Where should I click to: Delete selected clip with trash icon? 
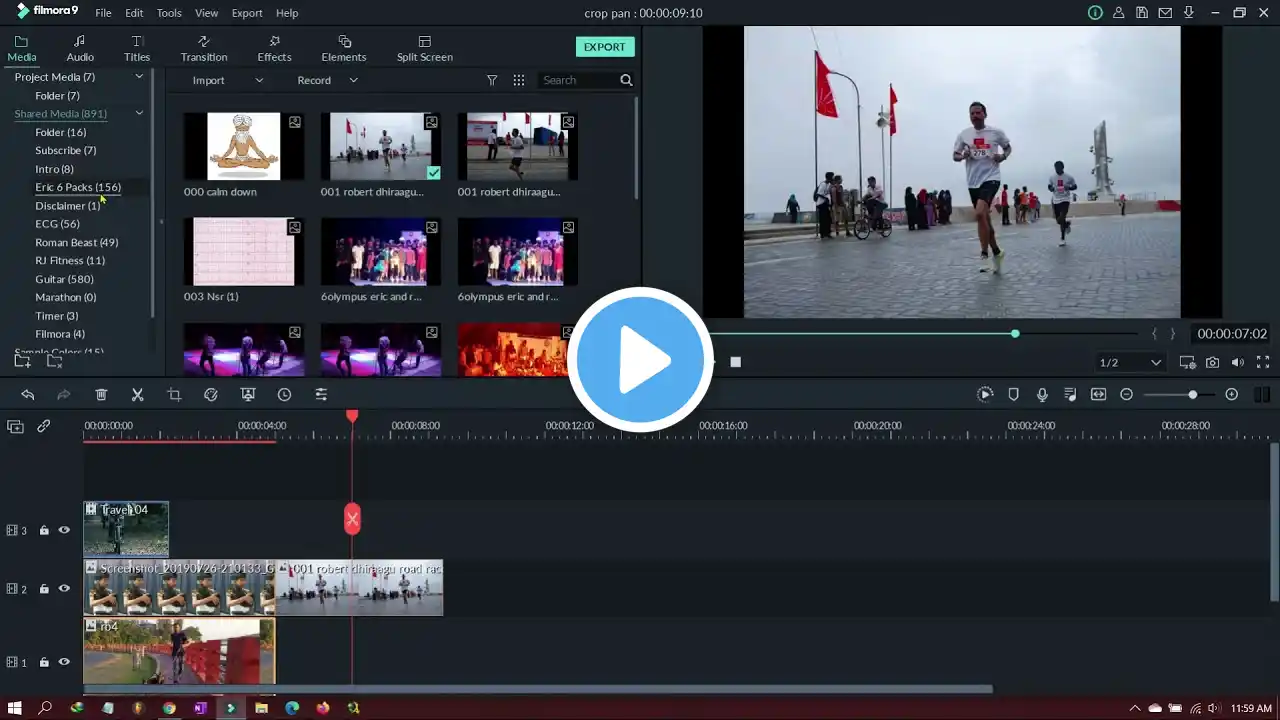tap(101, 395)
